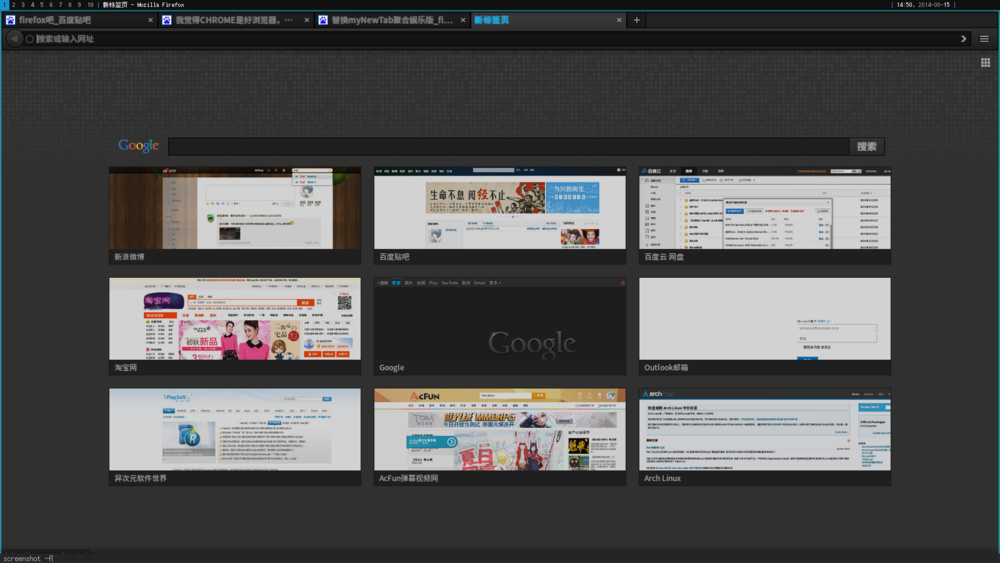Screen dimensions: 1000x563
Task: Close the 替换myNewTab tab
Action: [463, 20]
